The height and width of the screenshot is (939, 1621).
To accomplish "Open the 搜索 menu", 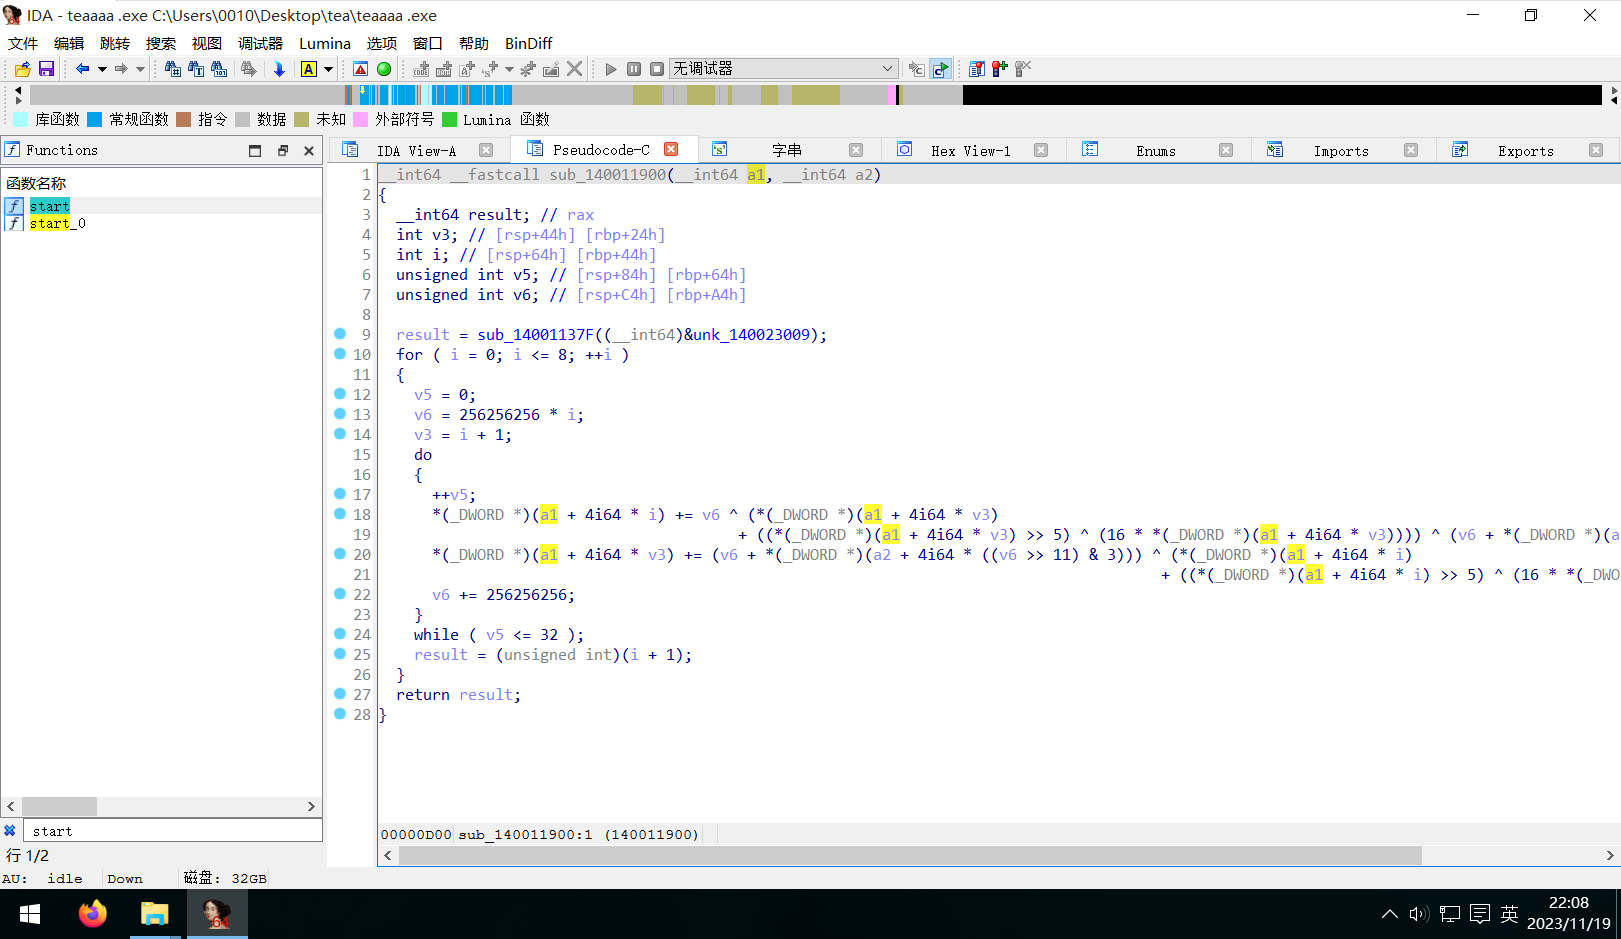I will (x=161, y=43).
